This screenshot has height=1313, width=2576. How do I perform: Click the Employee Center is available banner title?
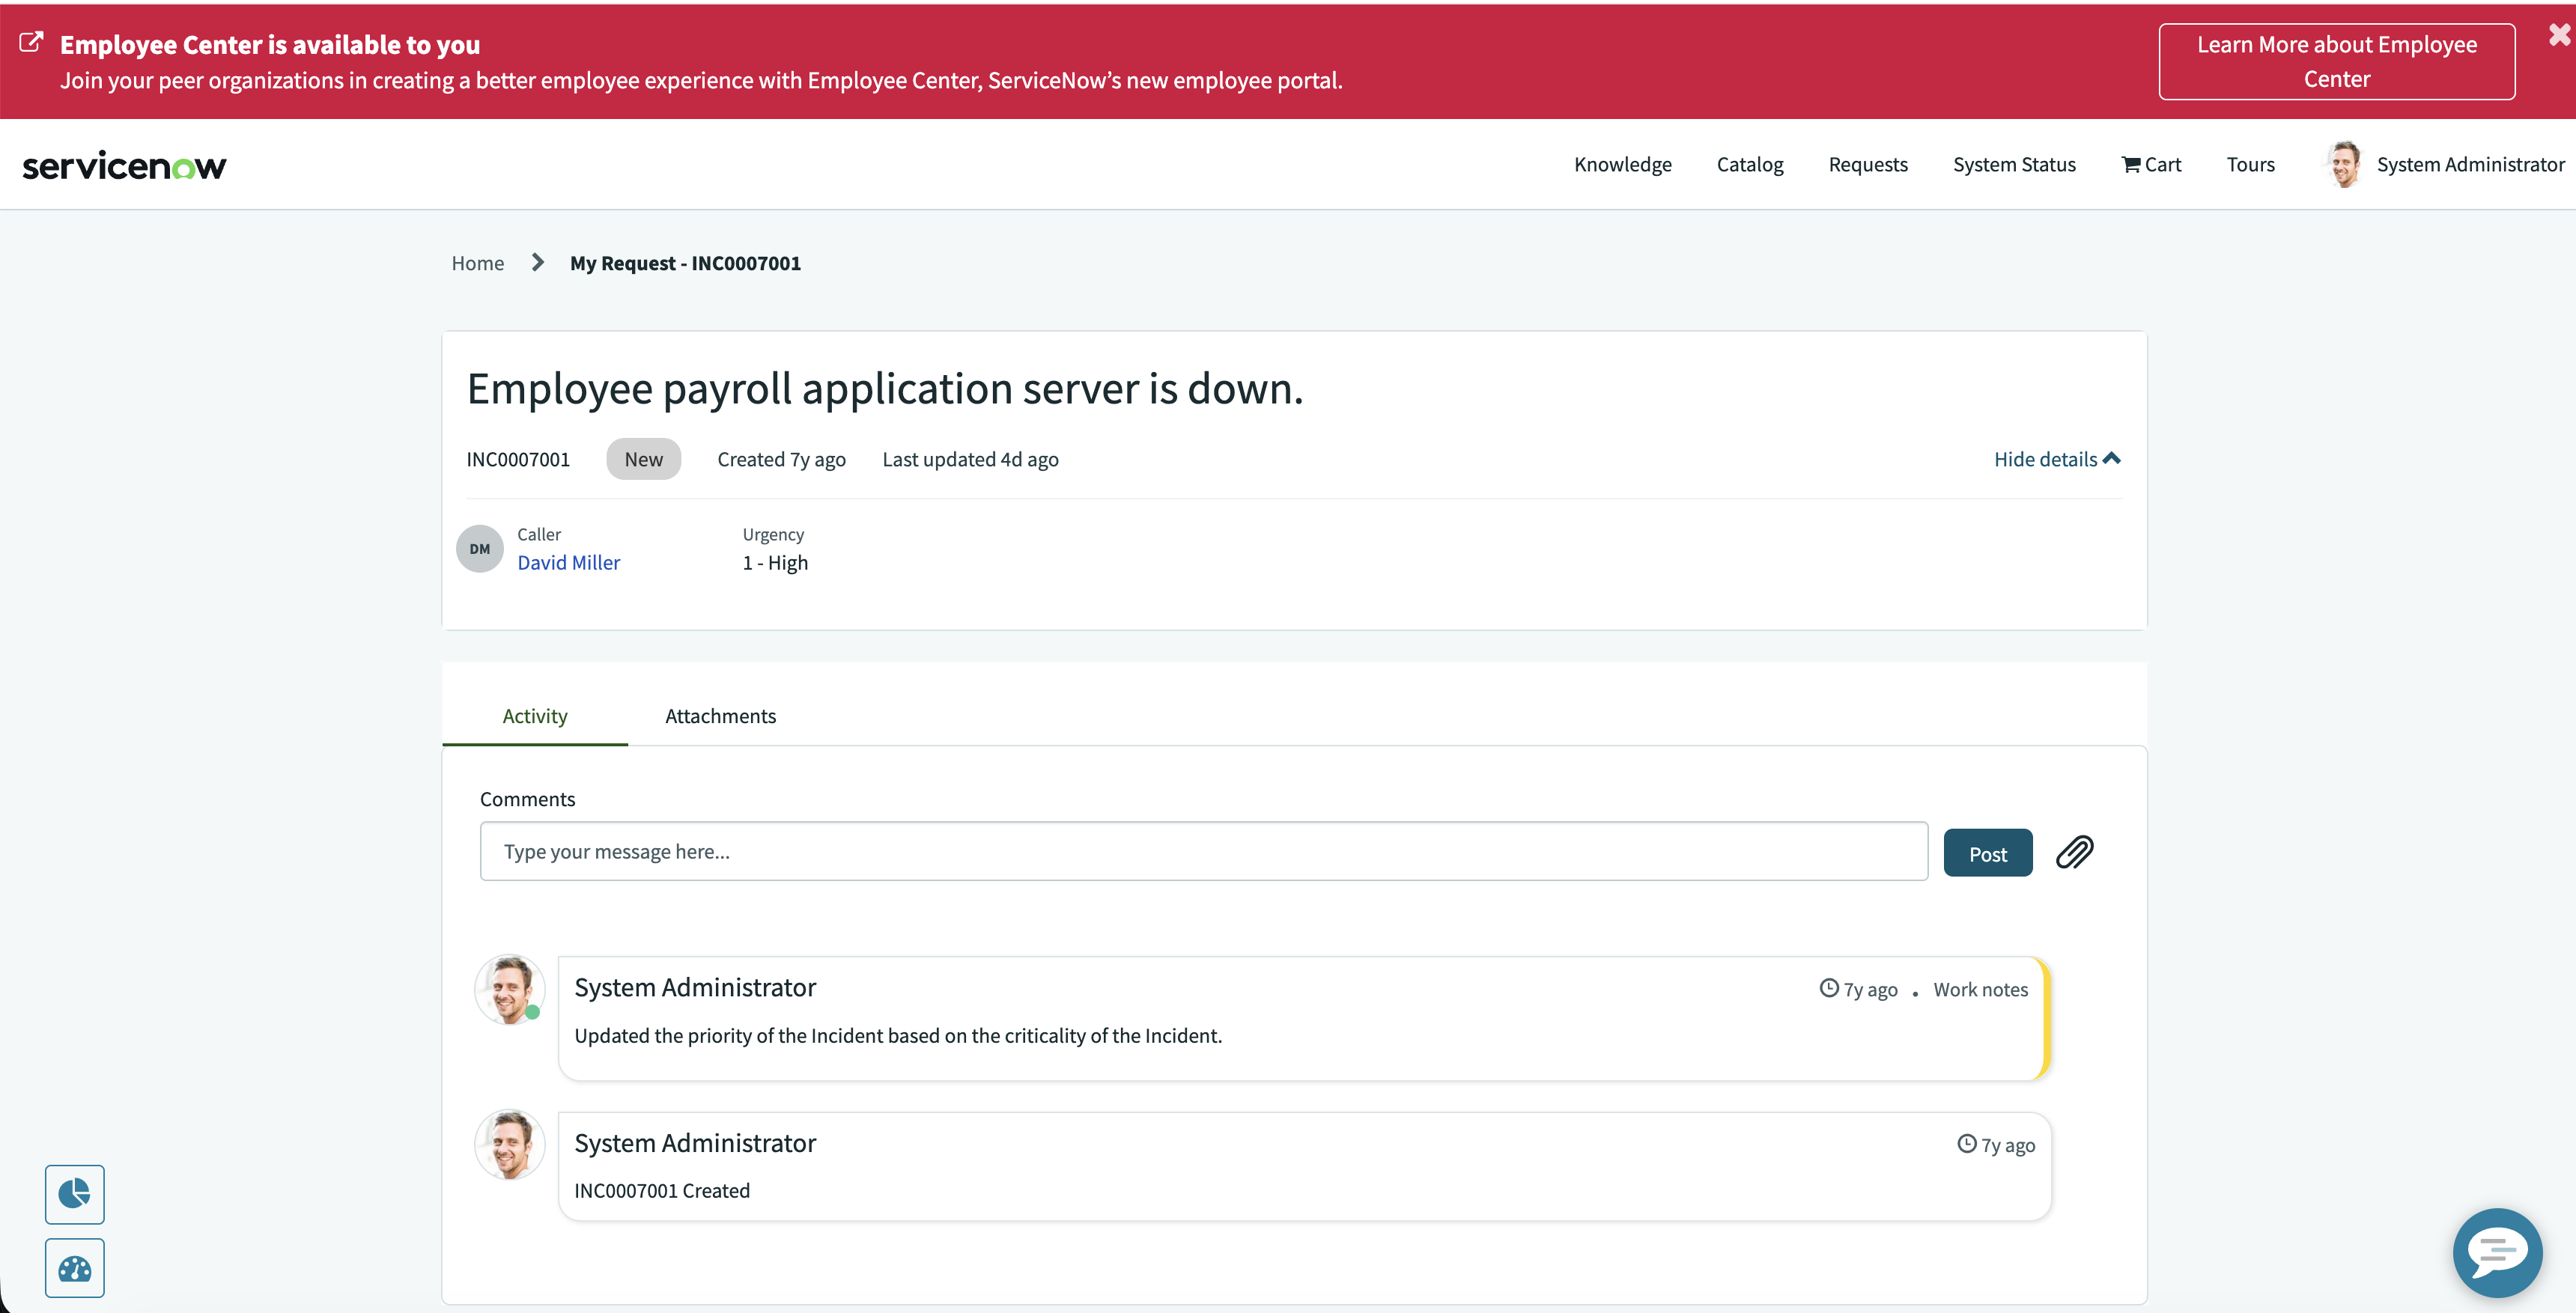(x=269, y=44)
